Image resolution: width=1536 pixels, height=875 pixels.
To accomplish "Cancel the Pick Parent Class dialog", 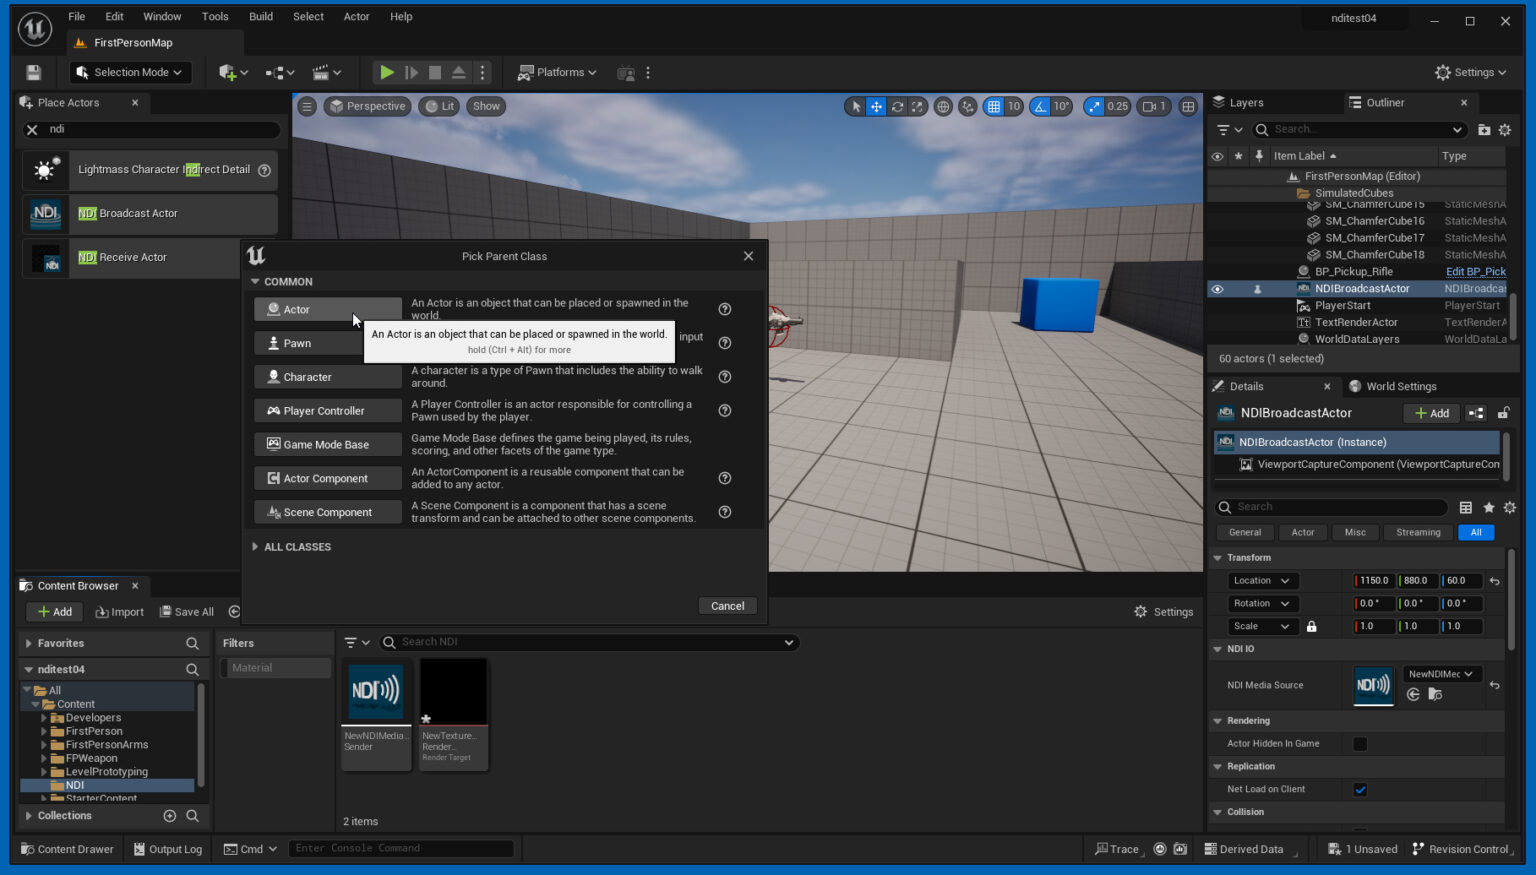I will pyautogui.click(x=727, y=605).
